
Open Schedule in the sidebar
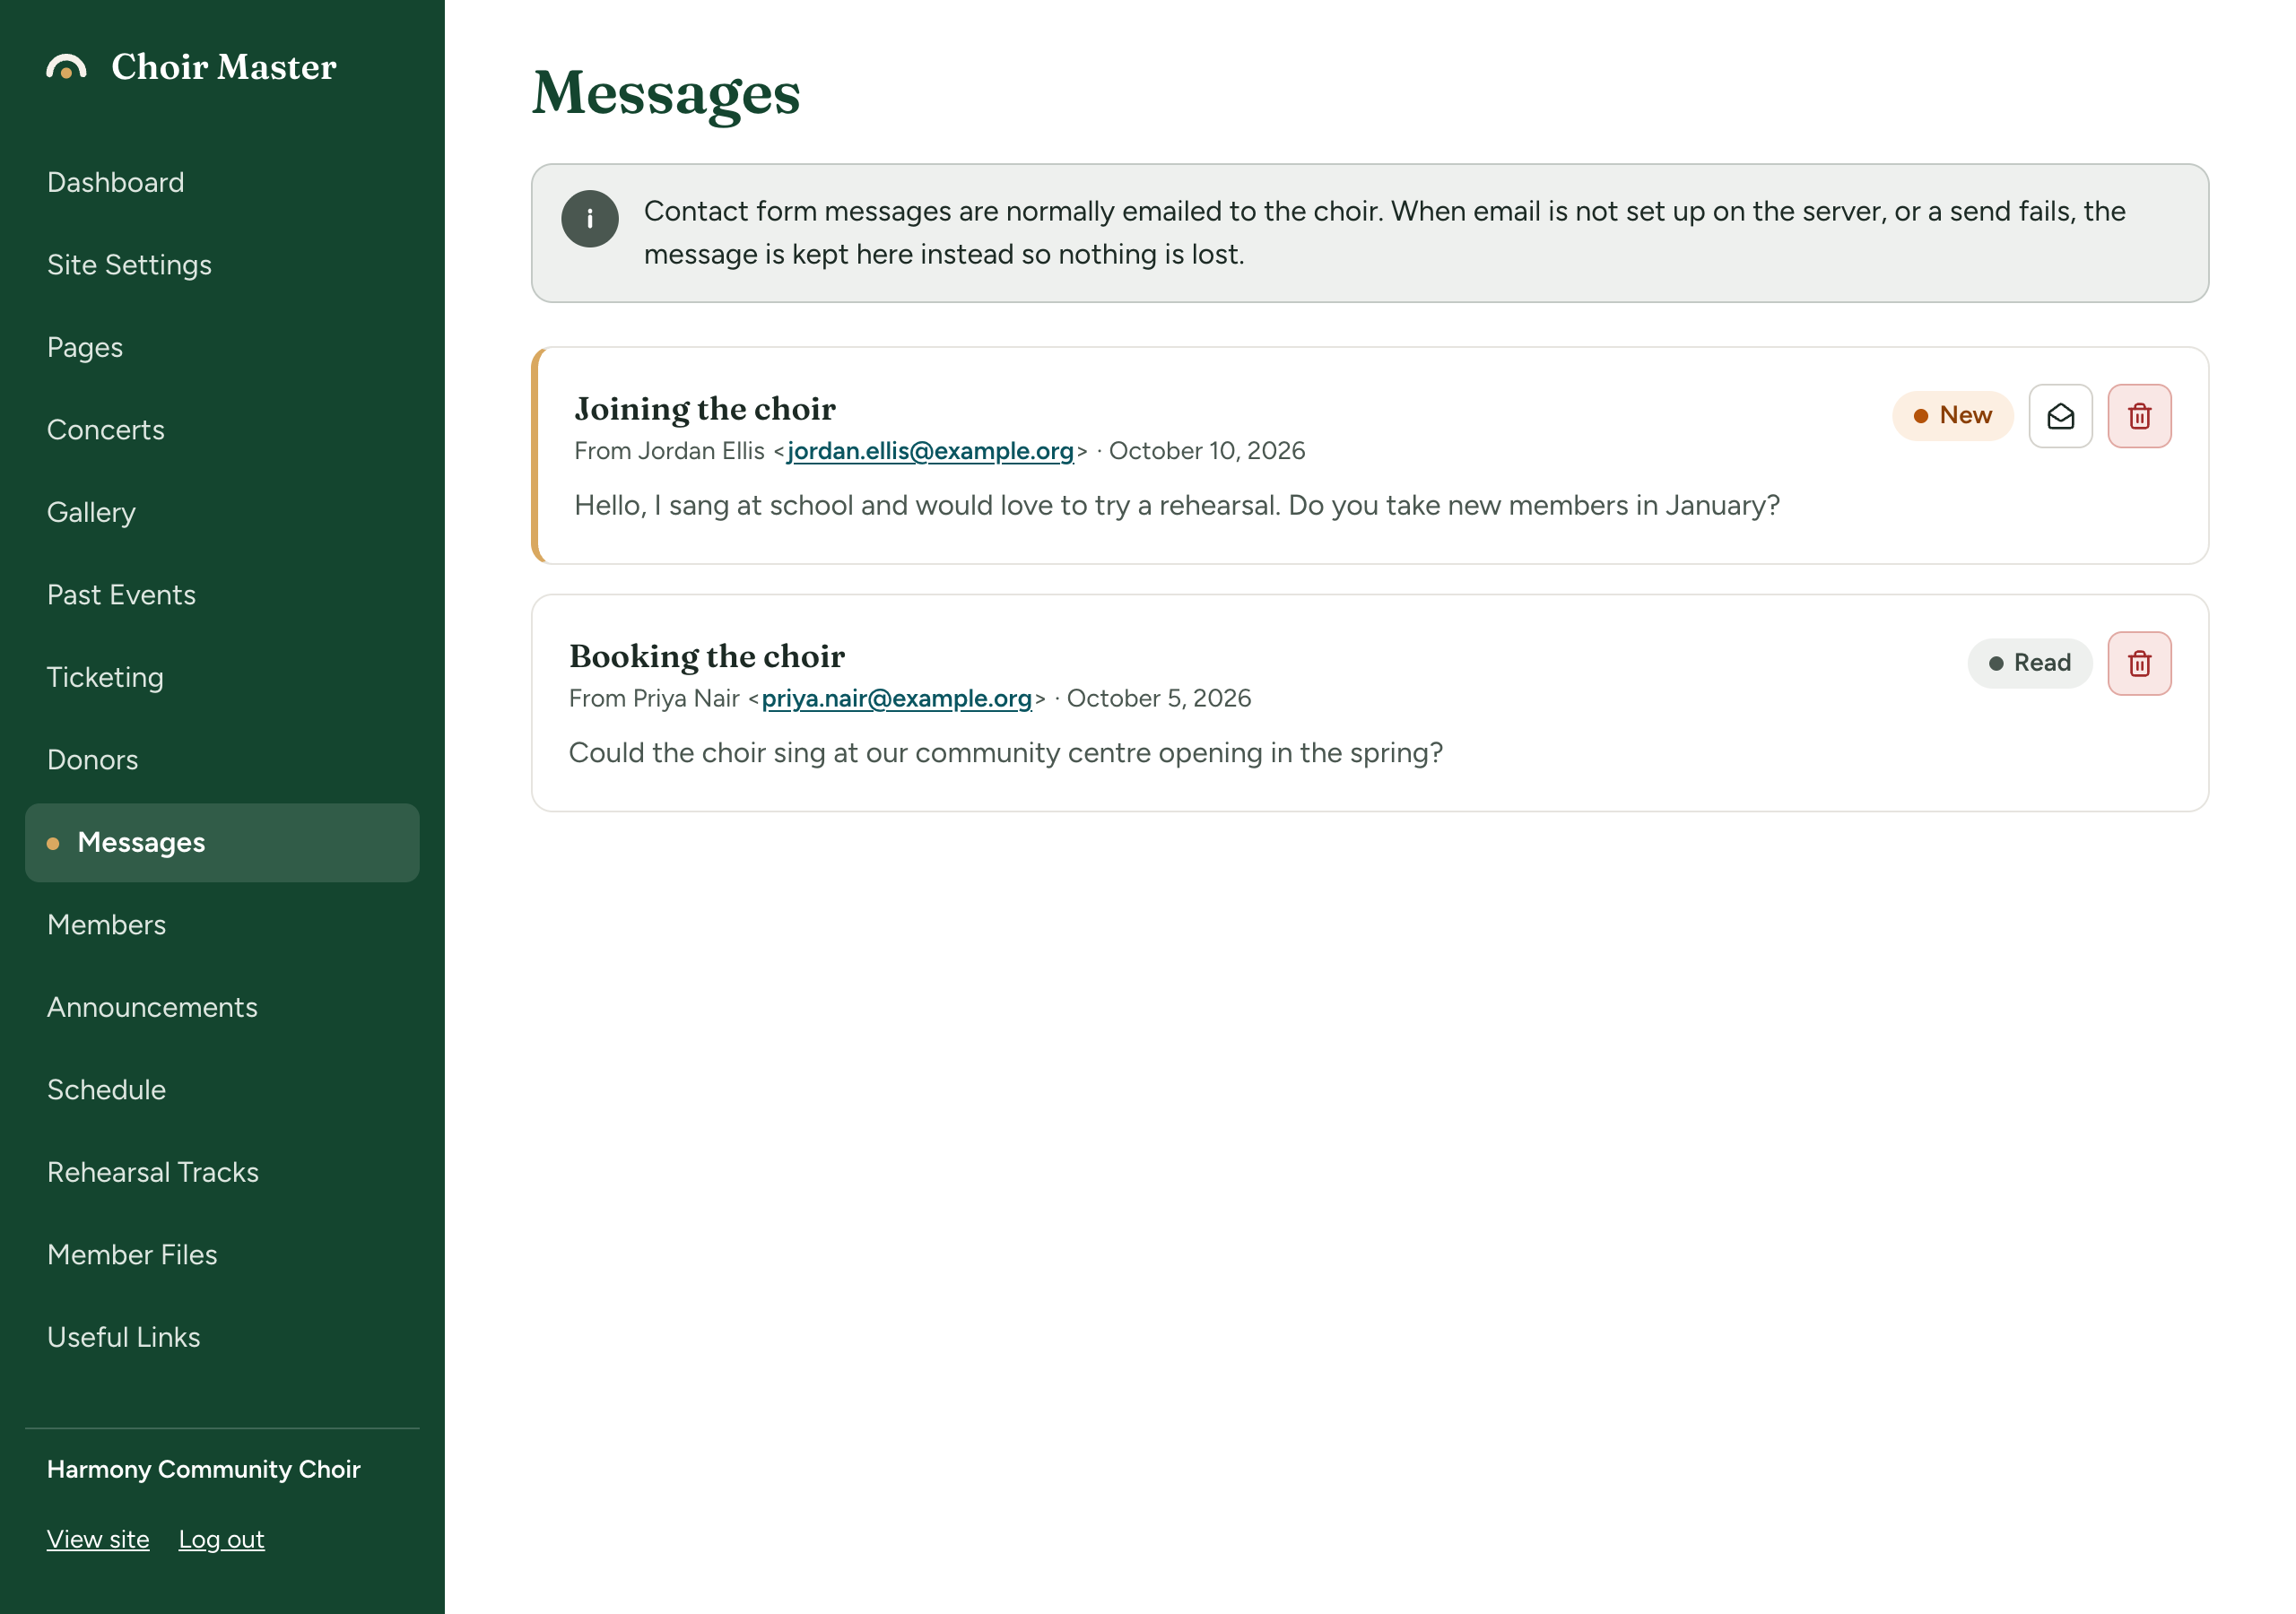coord(222,1090)
